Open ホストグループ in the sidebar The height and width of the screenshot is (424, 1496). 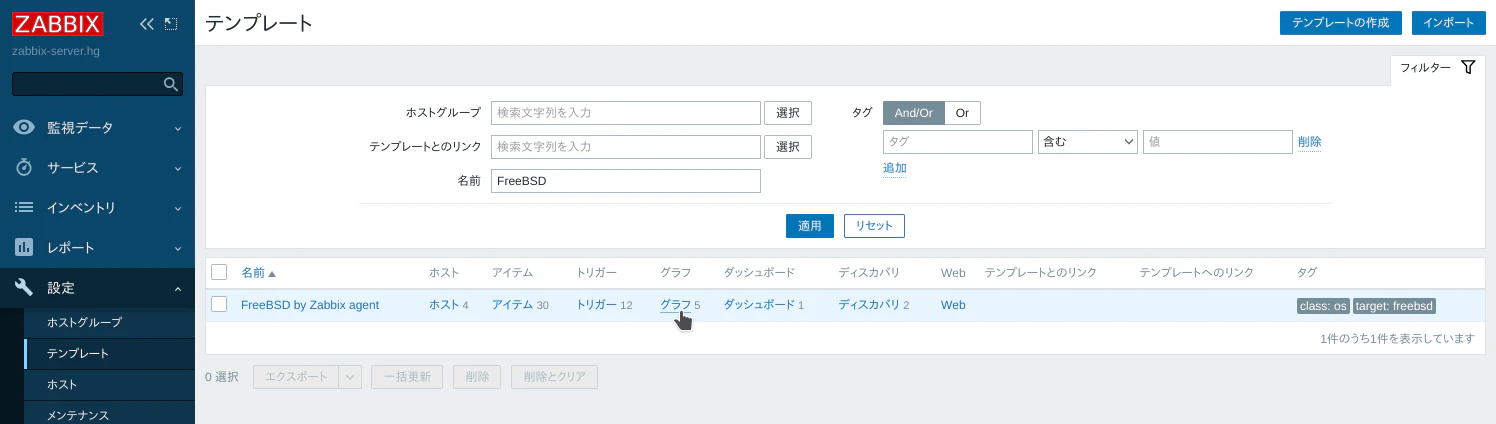[x=84, y=322]
